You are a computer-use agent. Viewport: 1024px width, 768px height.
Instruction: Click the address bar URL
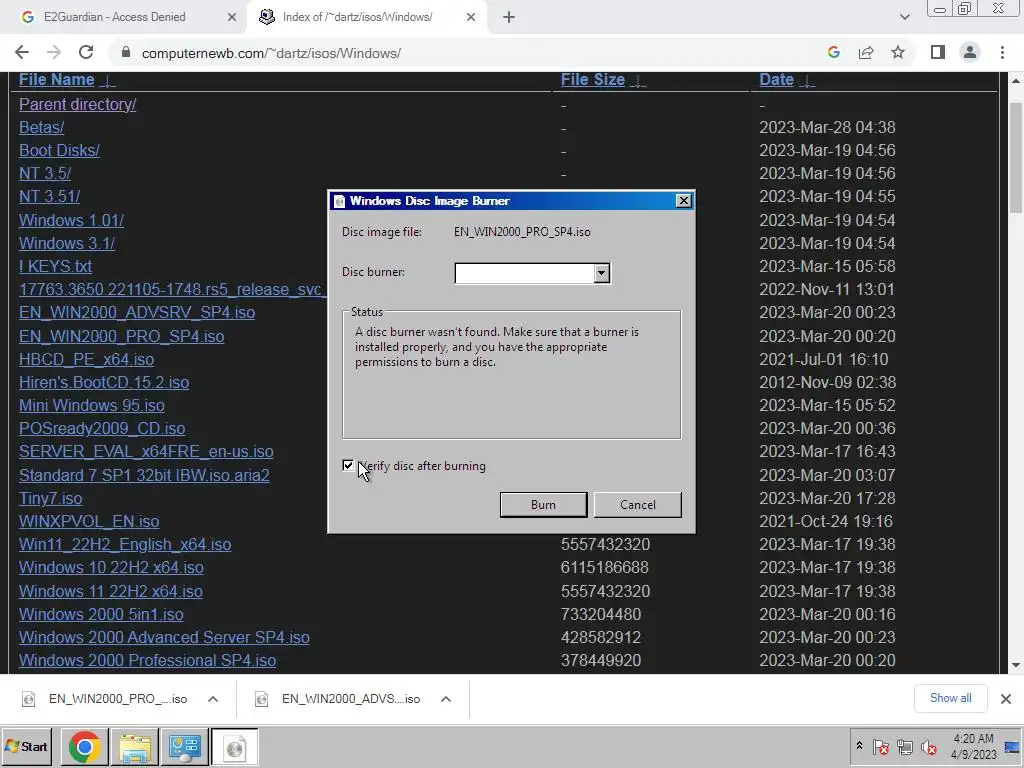tap(271, 54)
